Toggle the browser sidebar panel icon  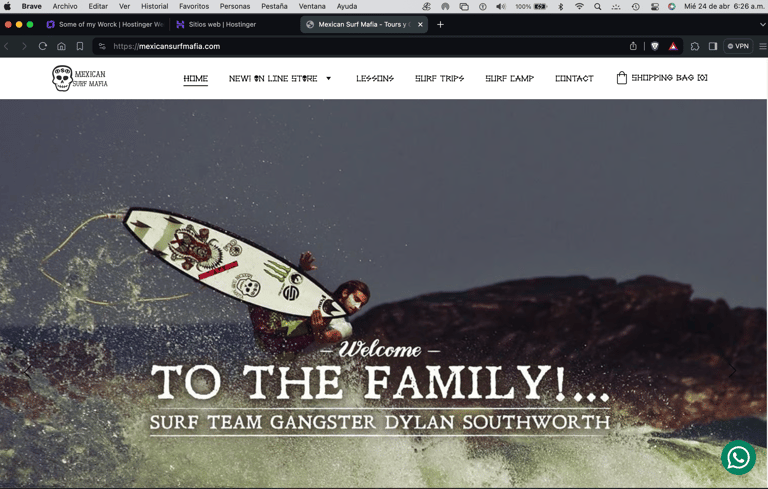tap(713, 46)
